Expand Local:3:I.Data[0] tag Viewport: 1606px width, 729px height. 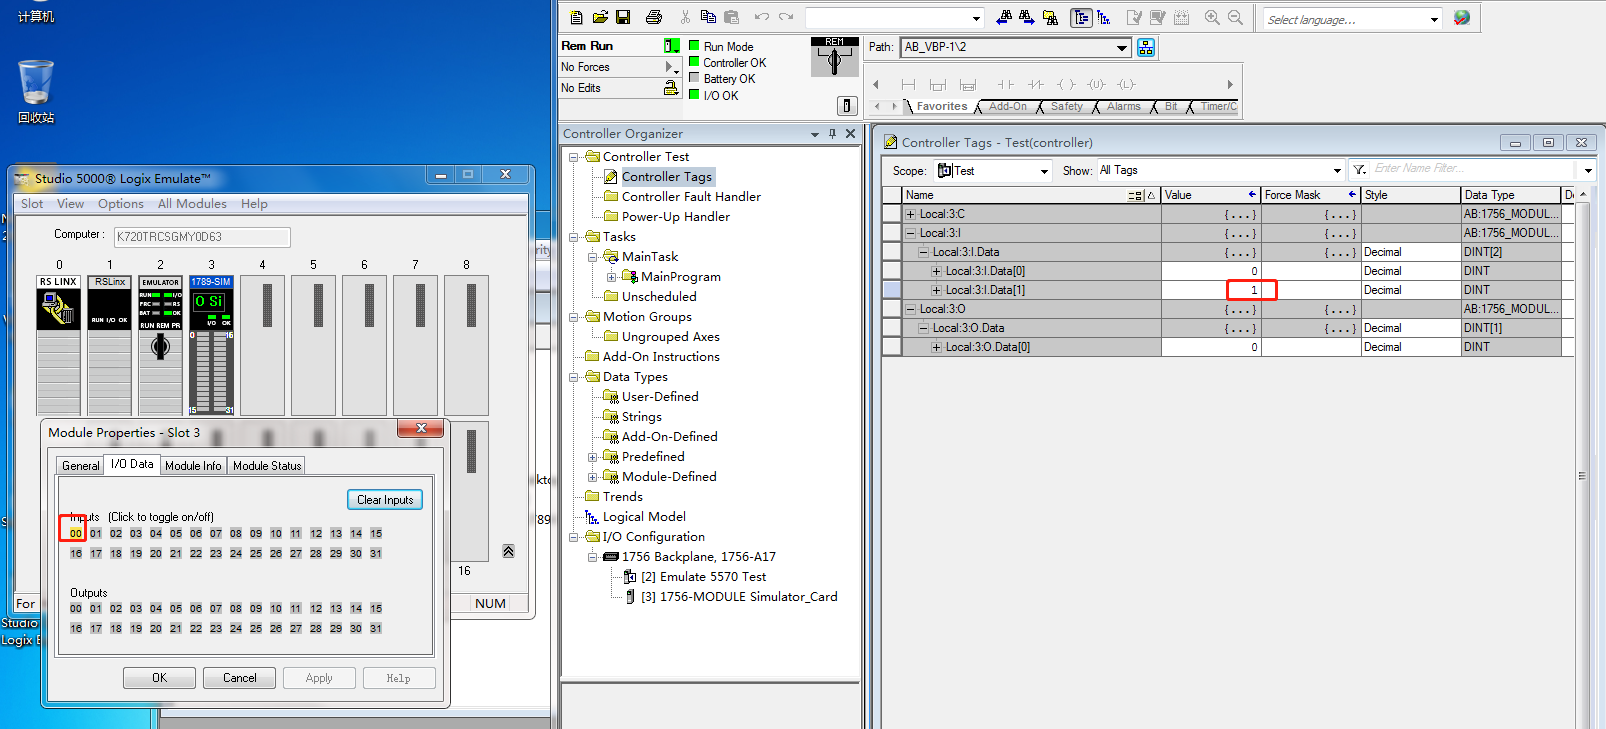[x=937, y=271]
